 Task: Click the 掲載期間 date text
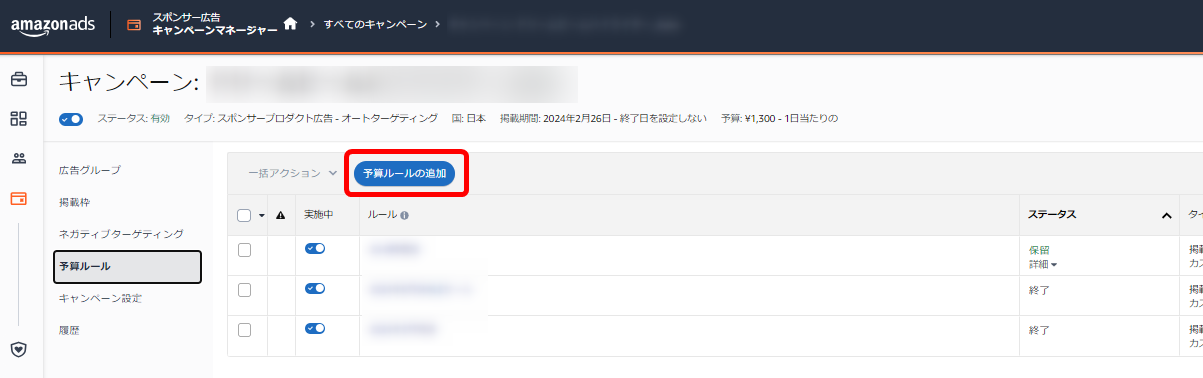coord(603,119)
